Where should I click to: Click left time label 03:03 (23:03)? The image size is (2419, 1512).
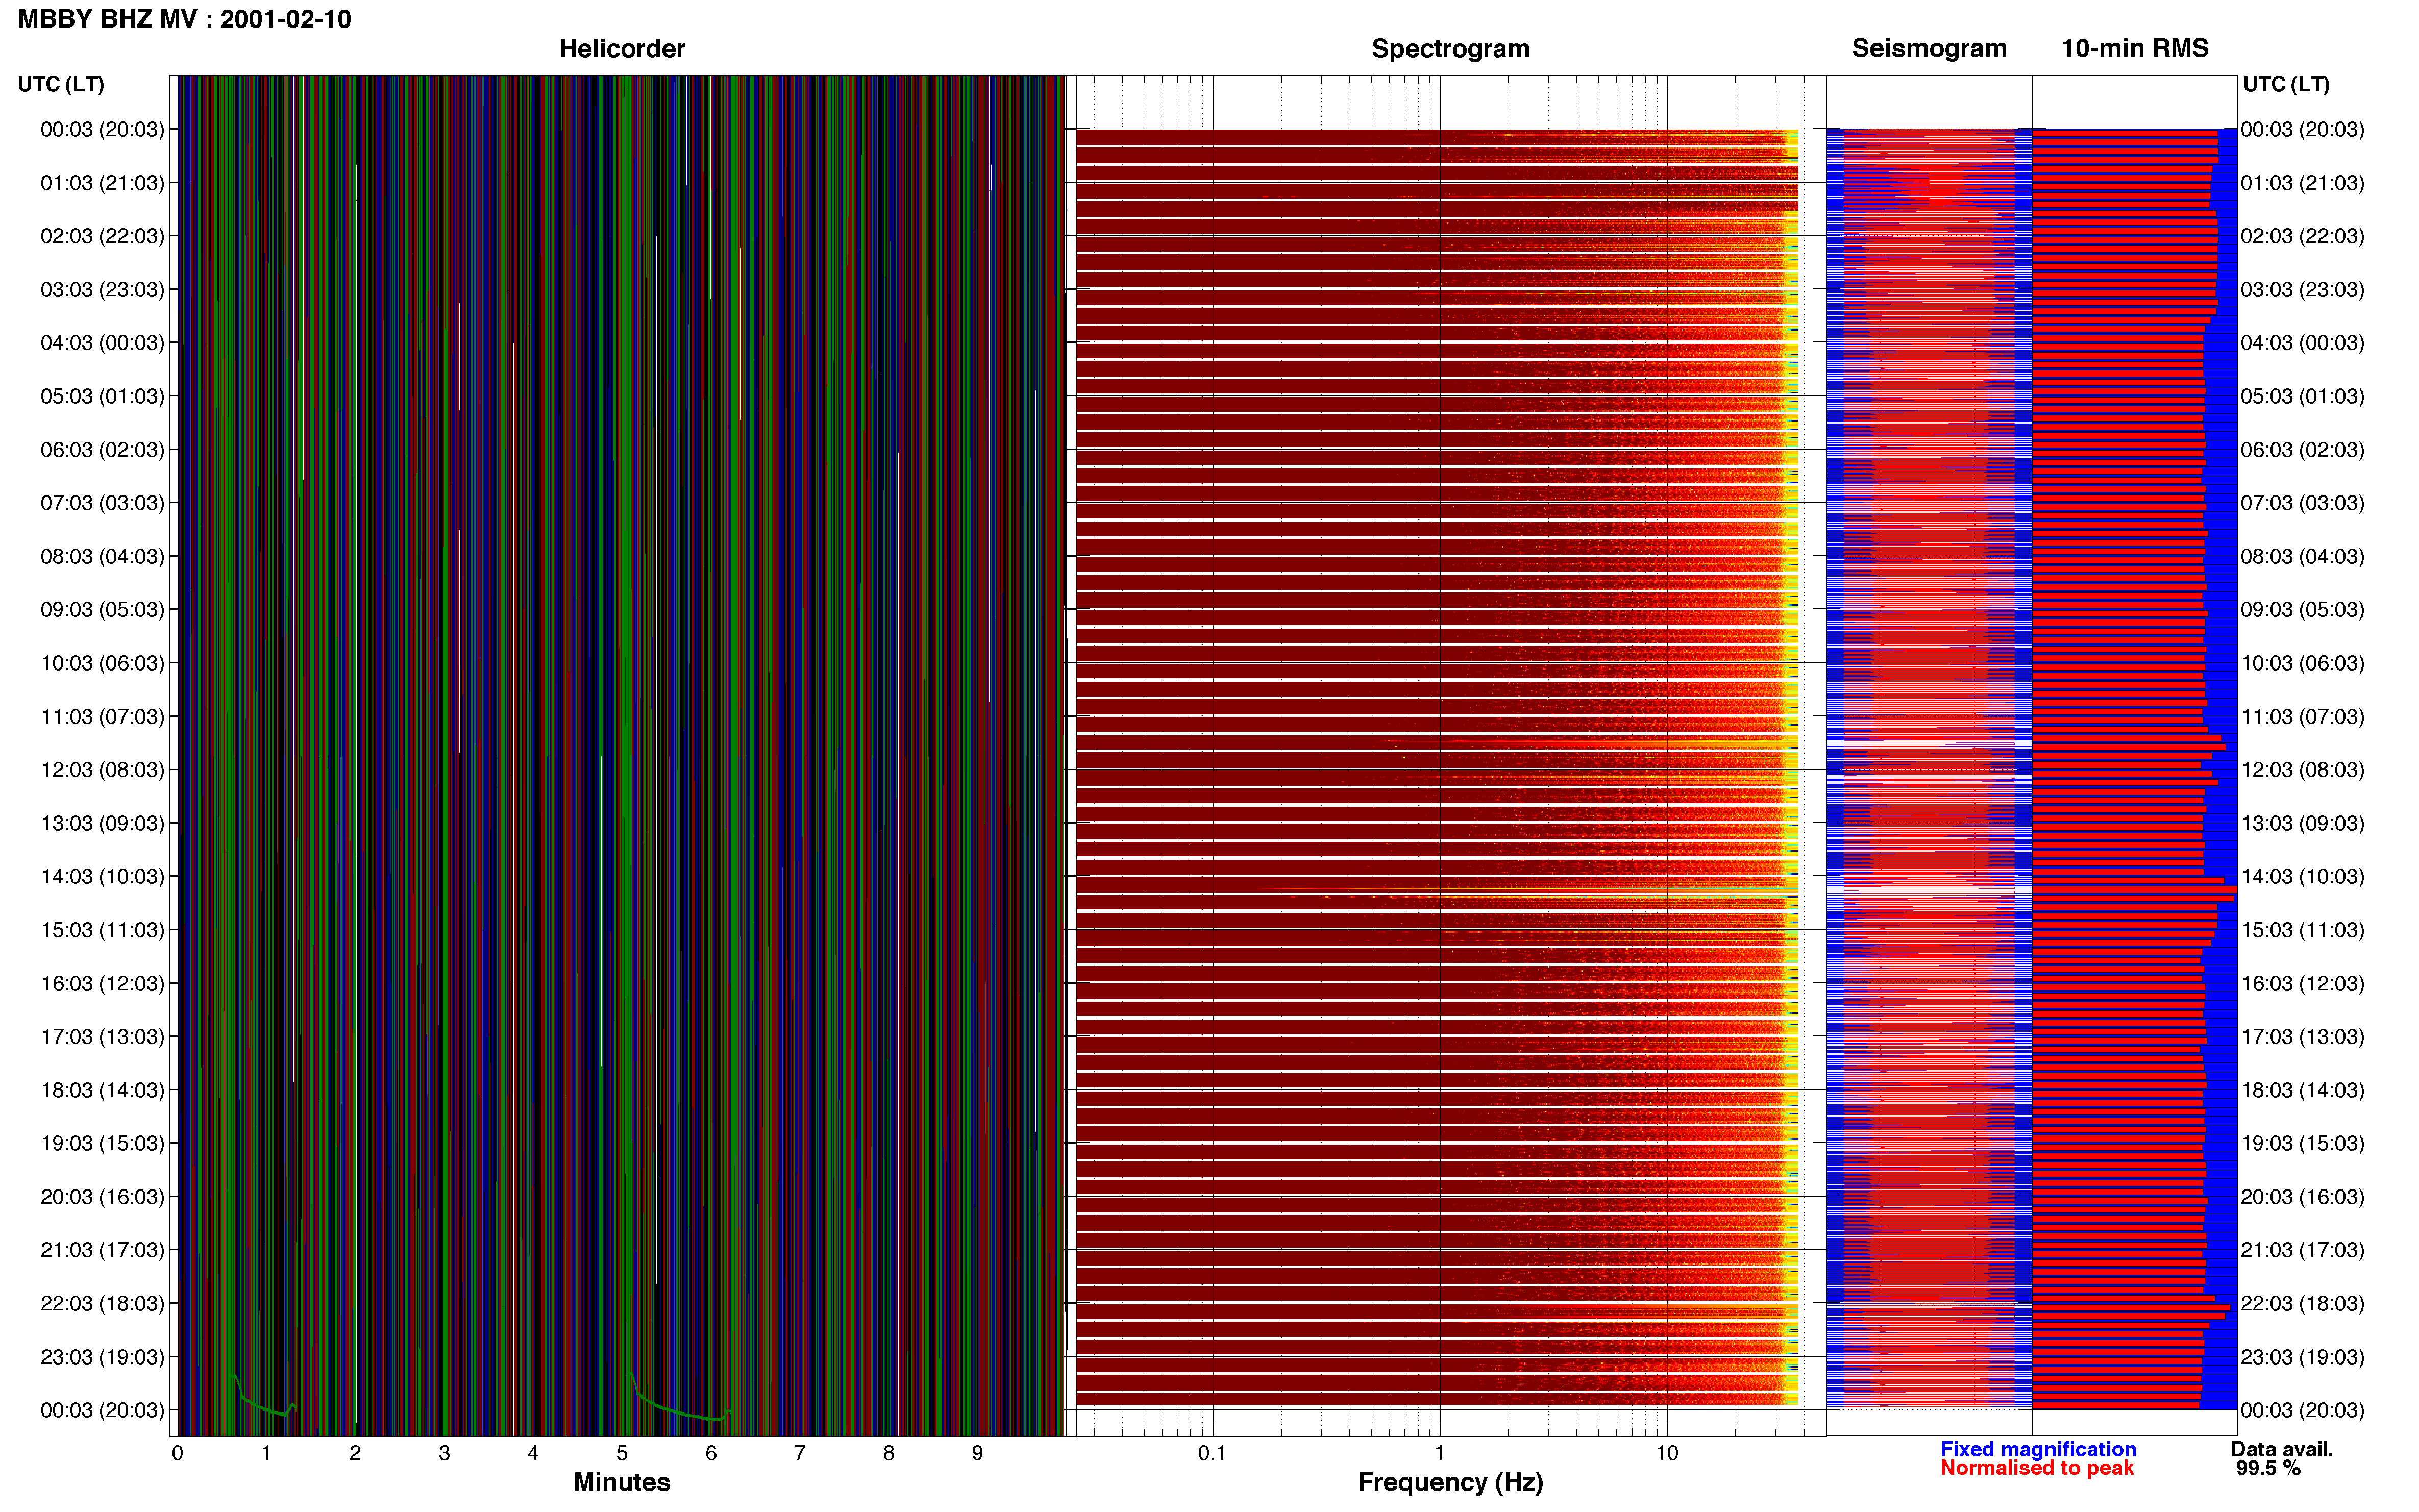(x=102, y=289)
